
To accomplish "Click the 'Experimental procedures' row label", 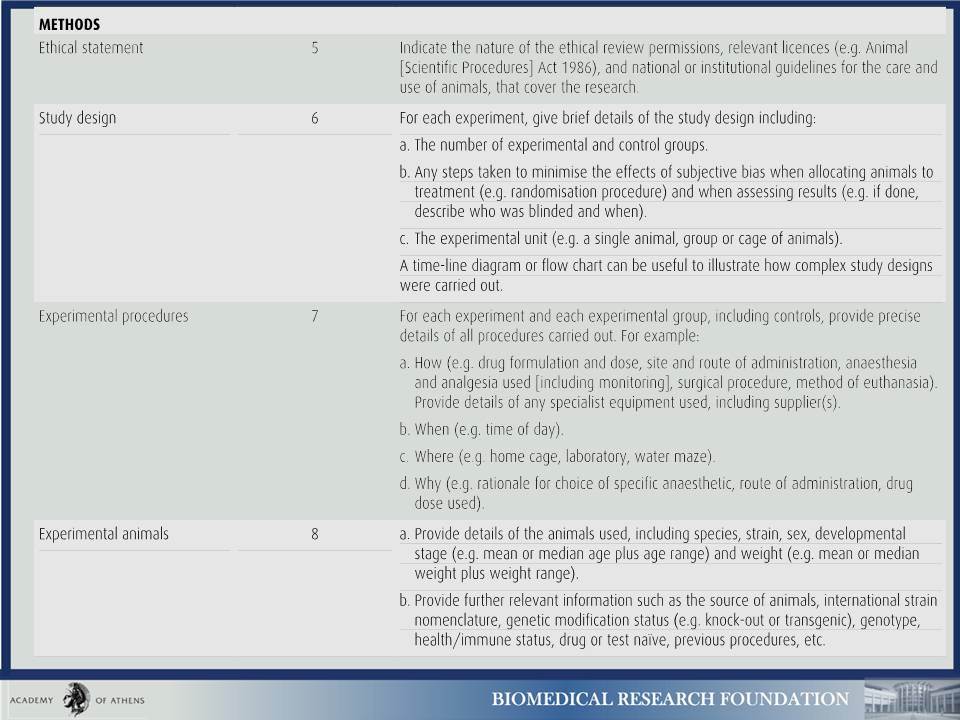I will 113,317.
